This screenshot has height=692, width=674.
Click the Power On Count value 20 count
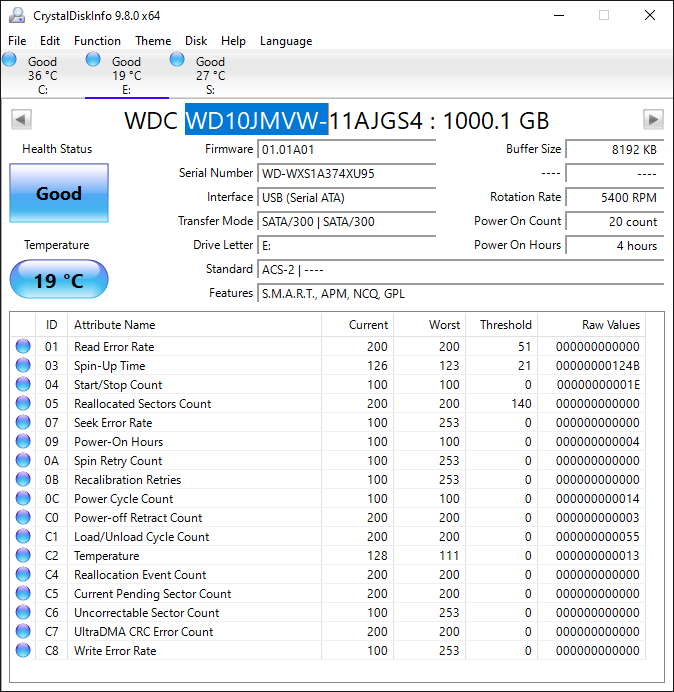615,222
